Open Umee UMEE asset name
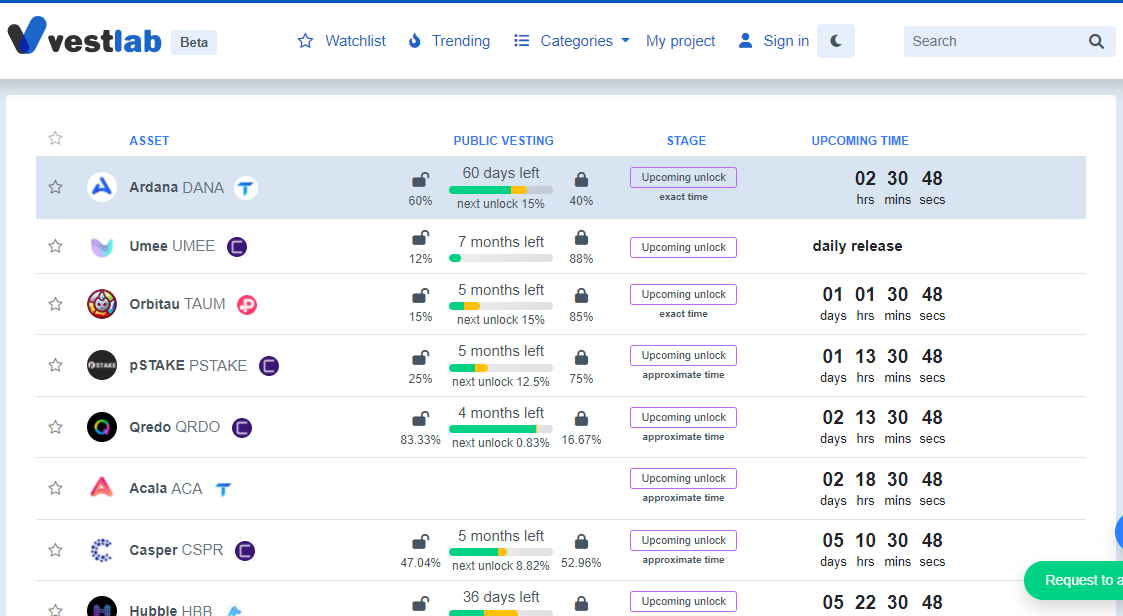This screenshot has width=1123, height=616. [172, 246]
